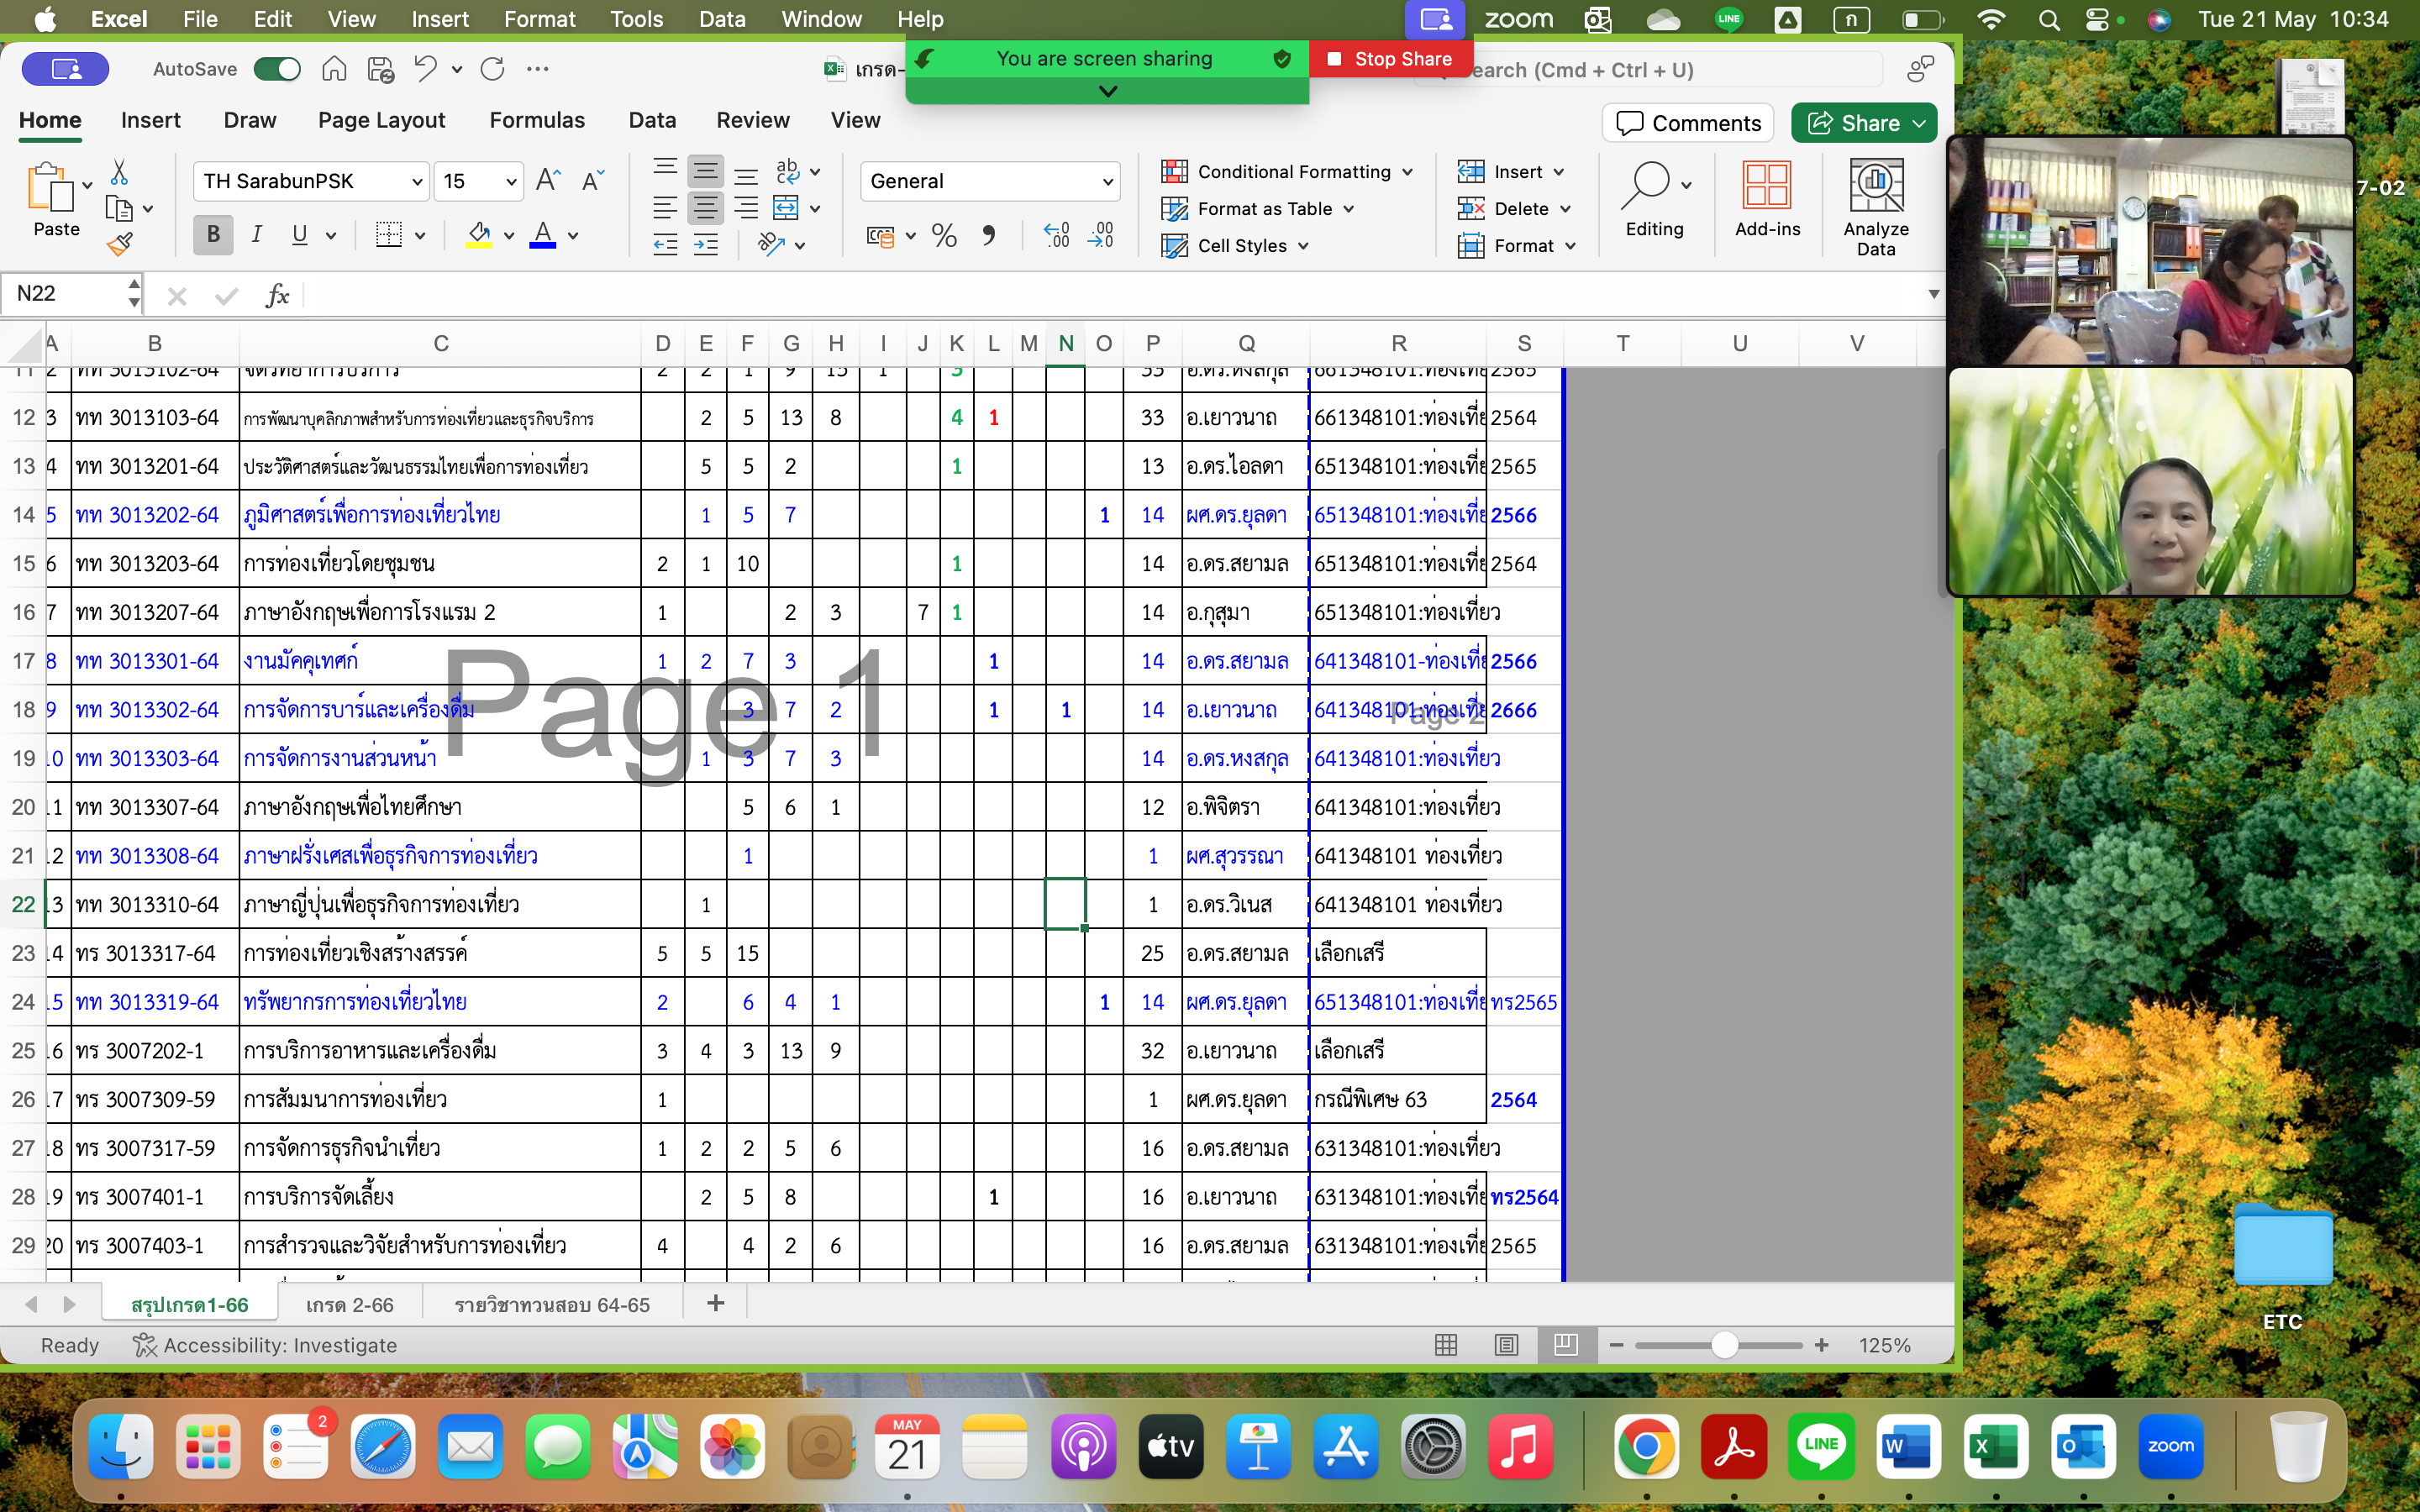Viewport: 2420px width, 1512px height.
Task: Toggle Italic formatting button
Action: pos(257,235)
